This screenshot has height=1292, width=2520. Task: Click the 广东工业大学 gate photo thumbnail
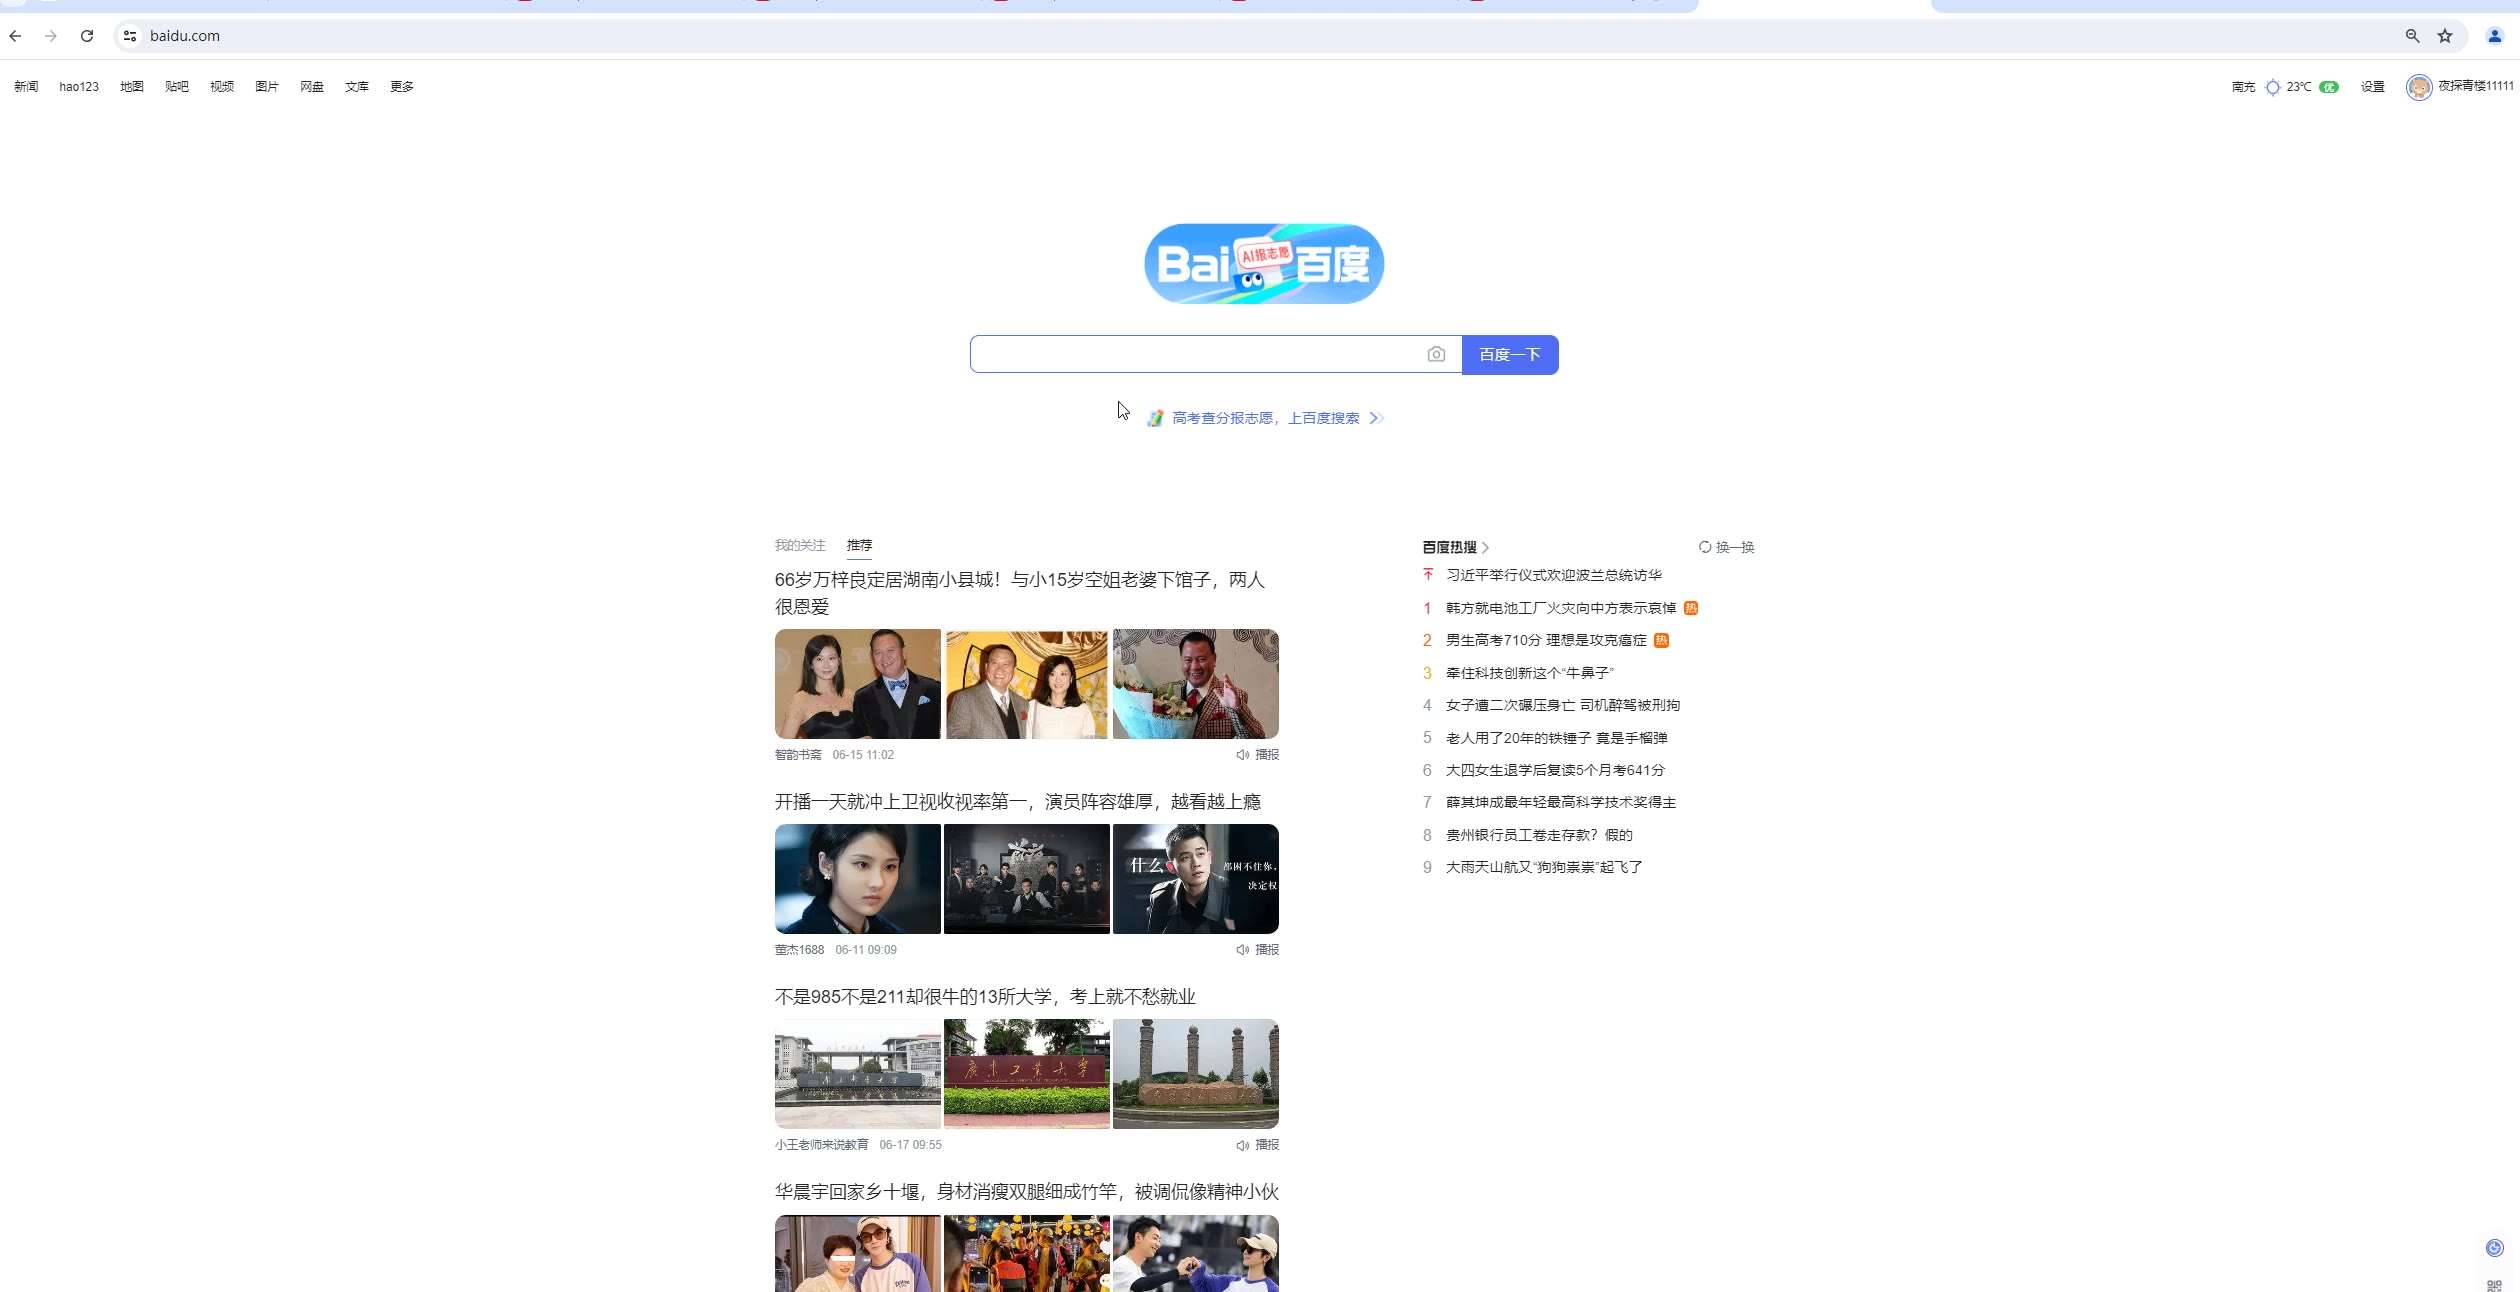pyautogui.click(x=1027, y=1074)
